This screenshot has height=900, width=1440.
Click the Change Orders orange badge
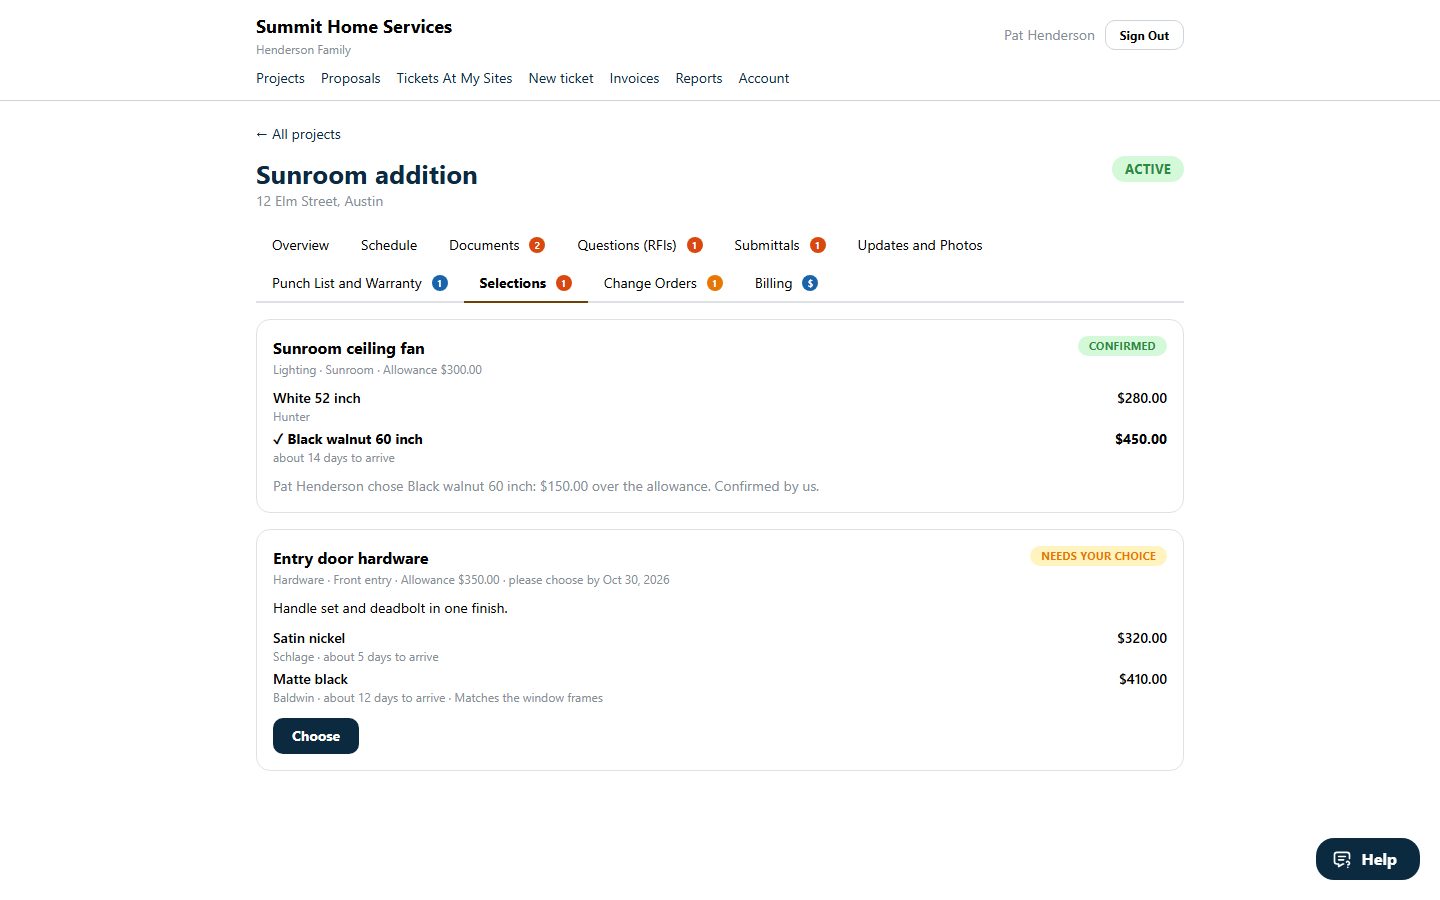[715, 283]
